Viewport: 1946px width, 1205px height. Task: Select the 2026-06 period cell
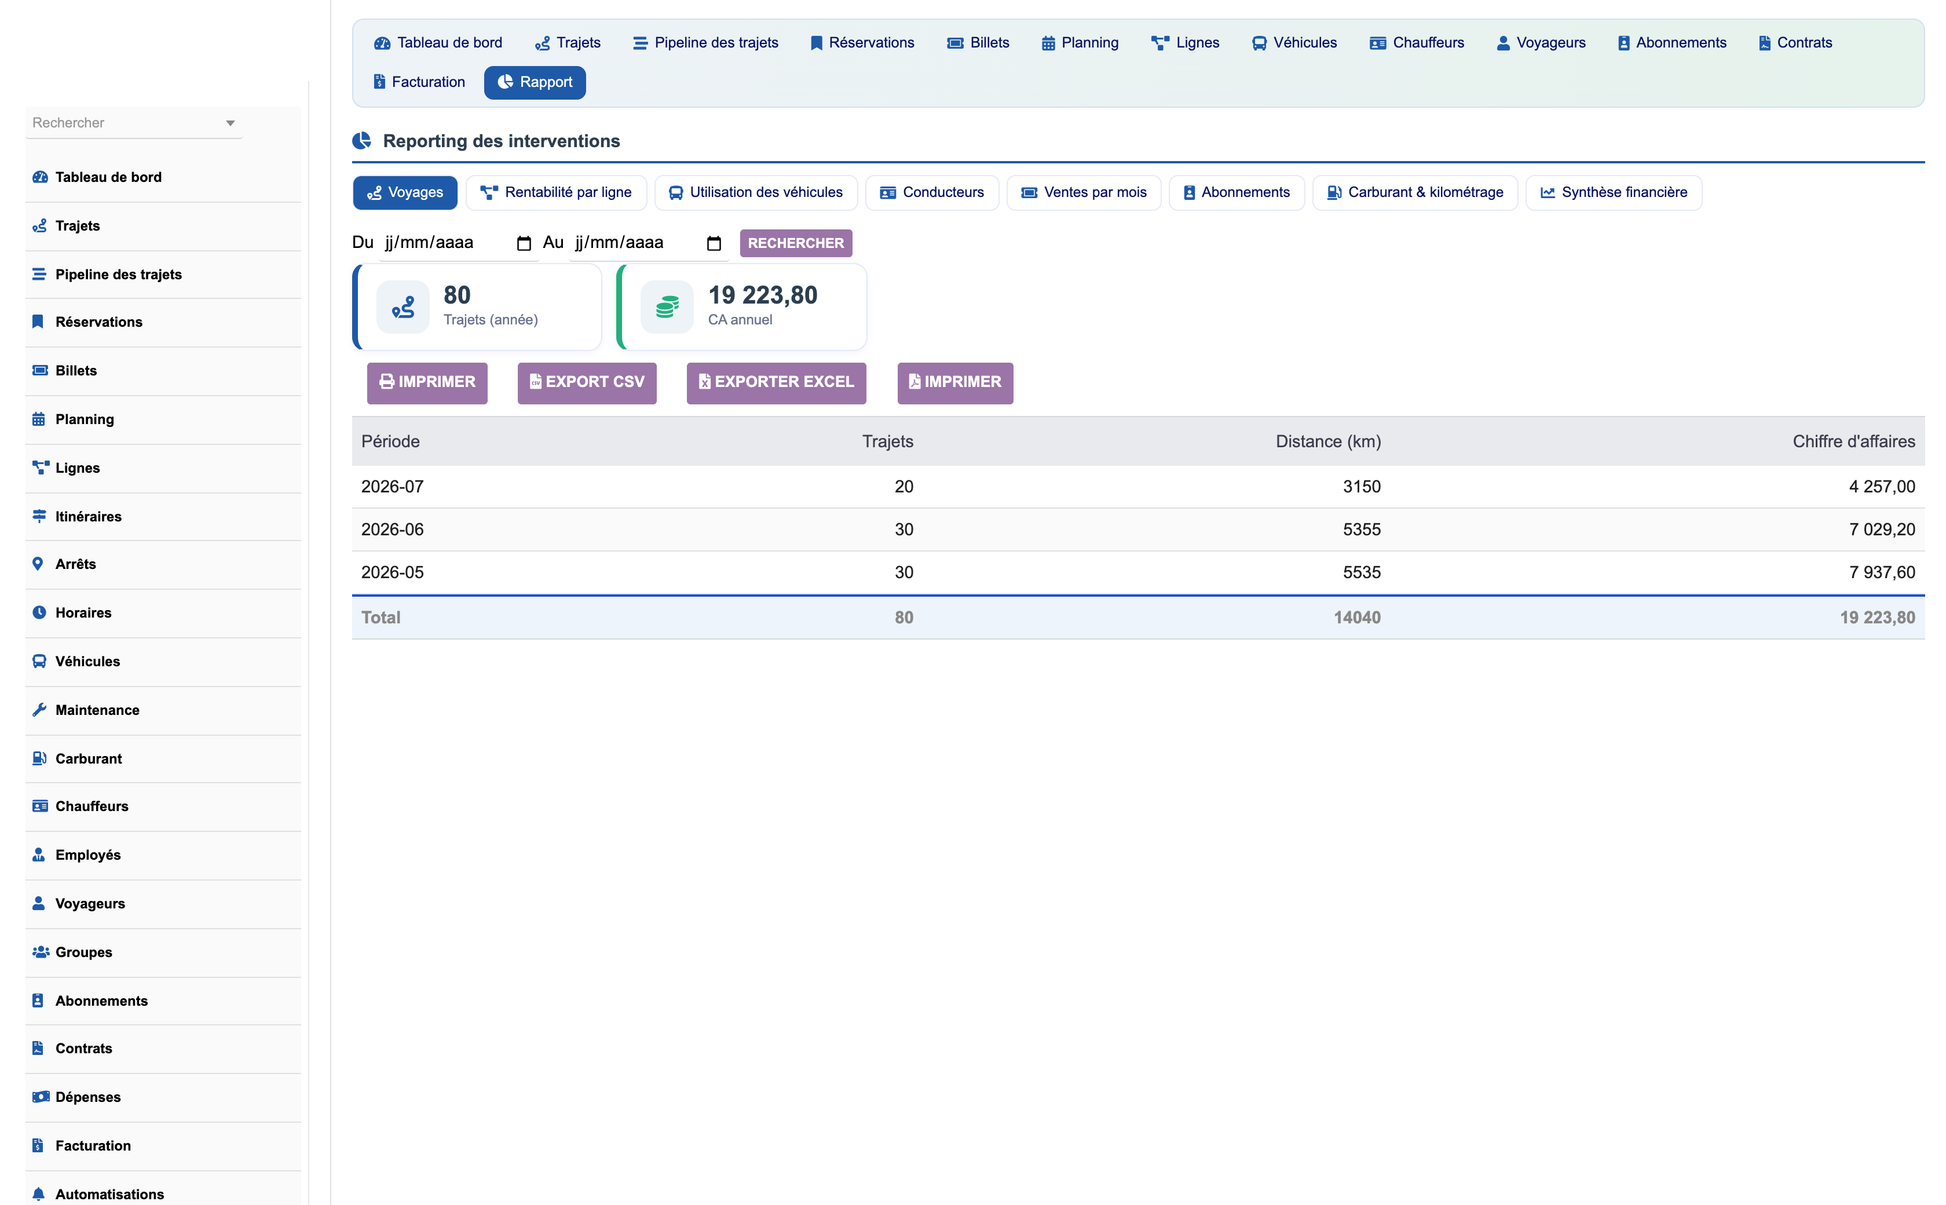point(392,530)
